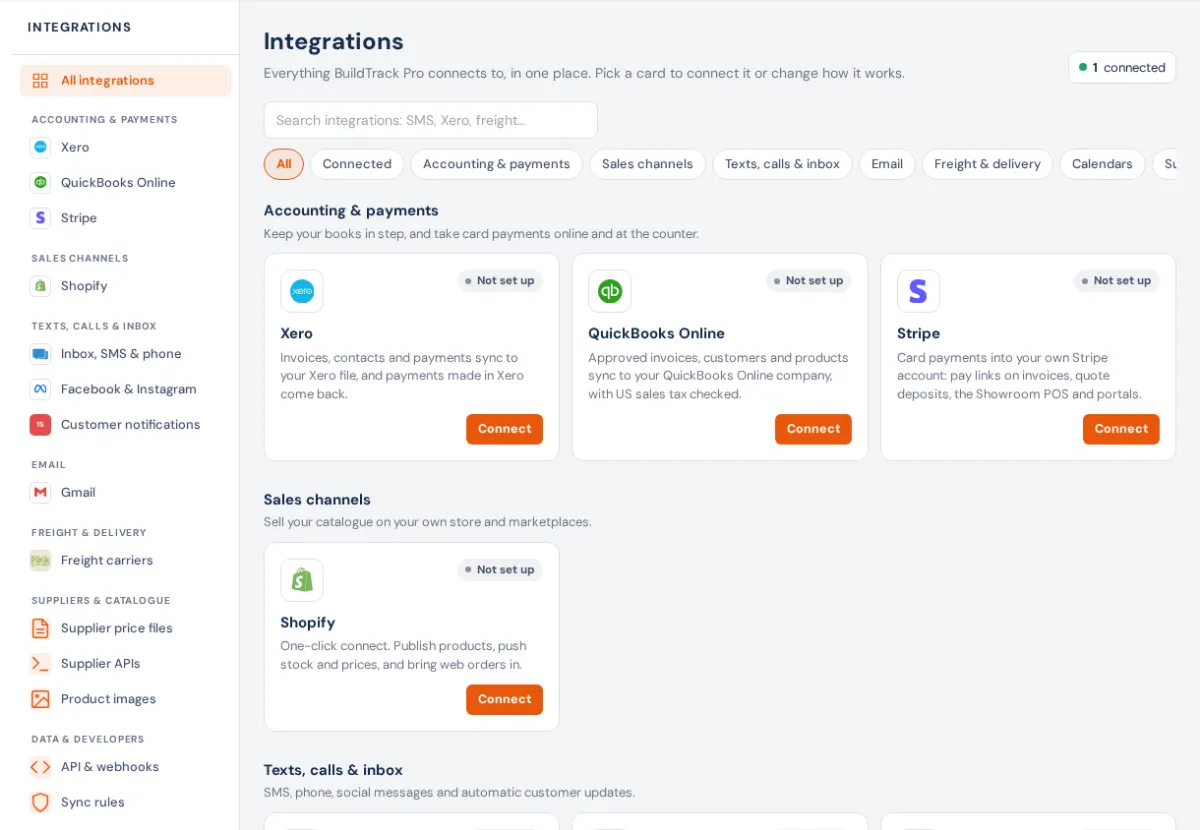Click Not set up badge on Shopify card
Screen dimensions: 1200x830
point(500,570)
